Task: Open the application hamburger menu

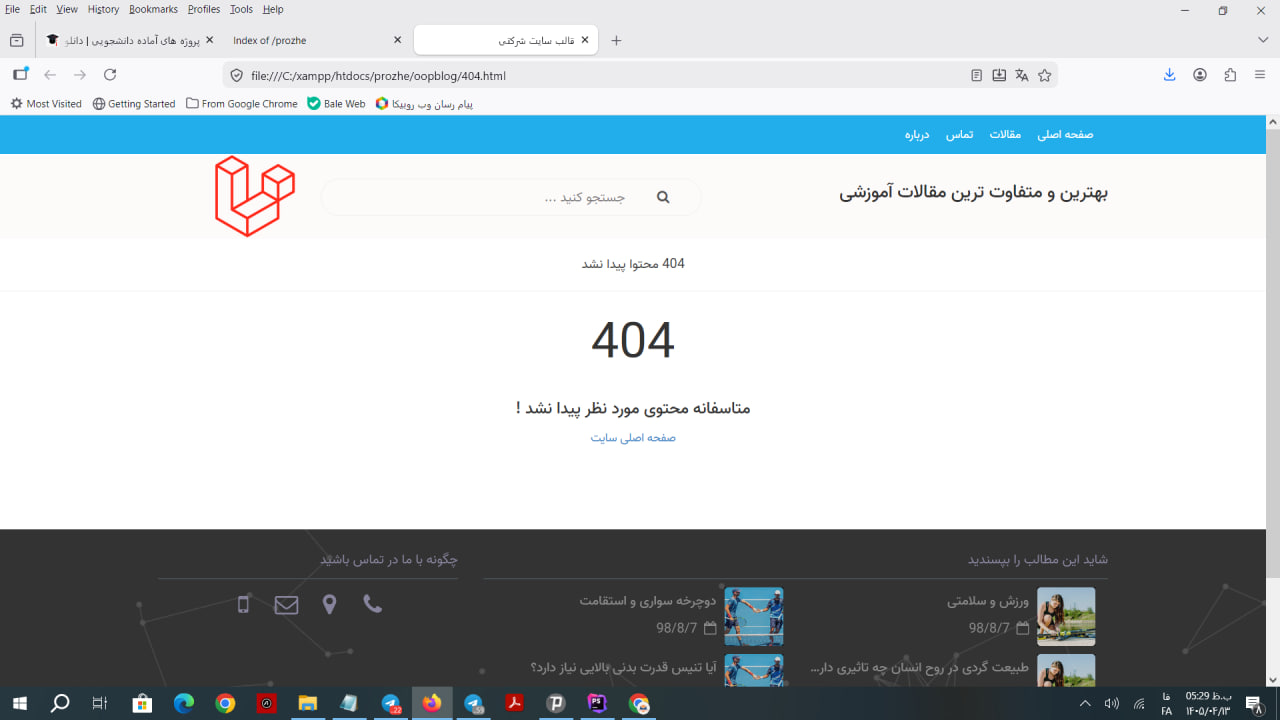Action: pyautogui.click(x=1260, y=75)
